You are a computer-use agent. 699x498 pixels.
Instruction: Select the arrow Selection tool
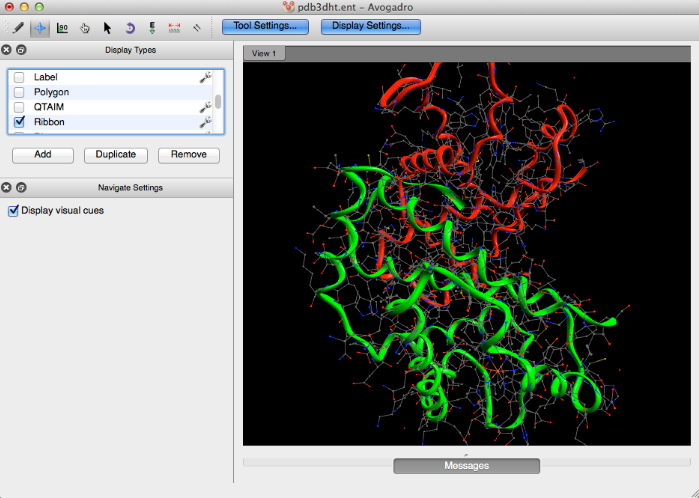(107, 27)
